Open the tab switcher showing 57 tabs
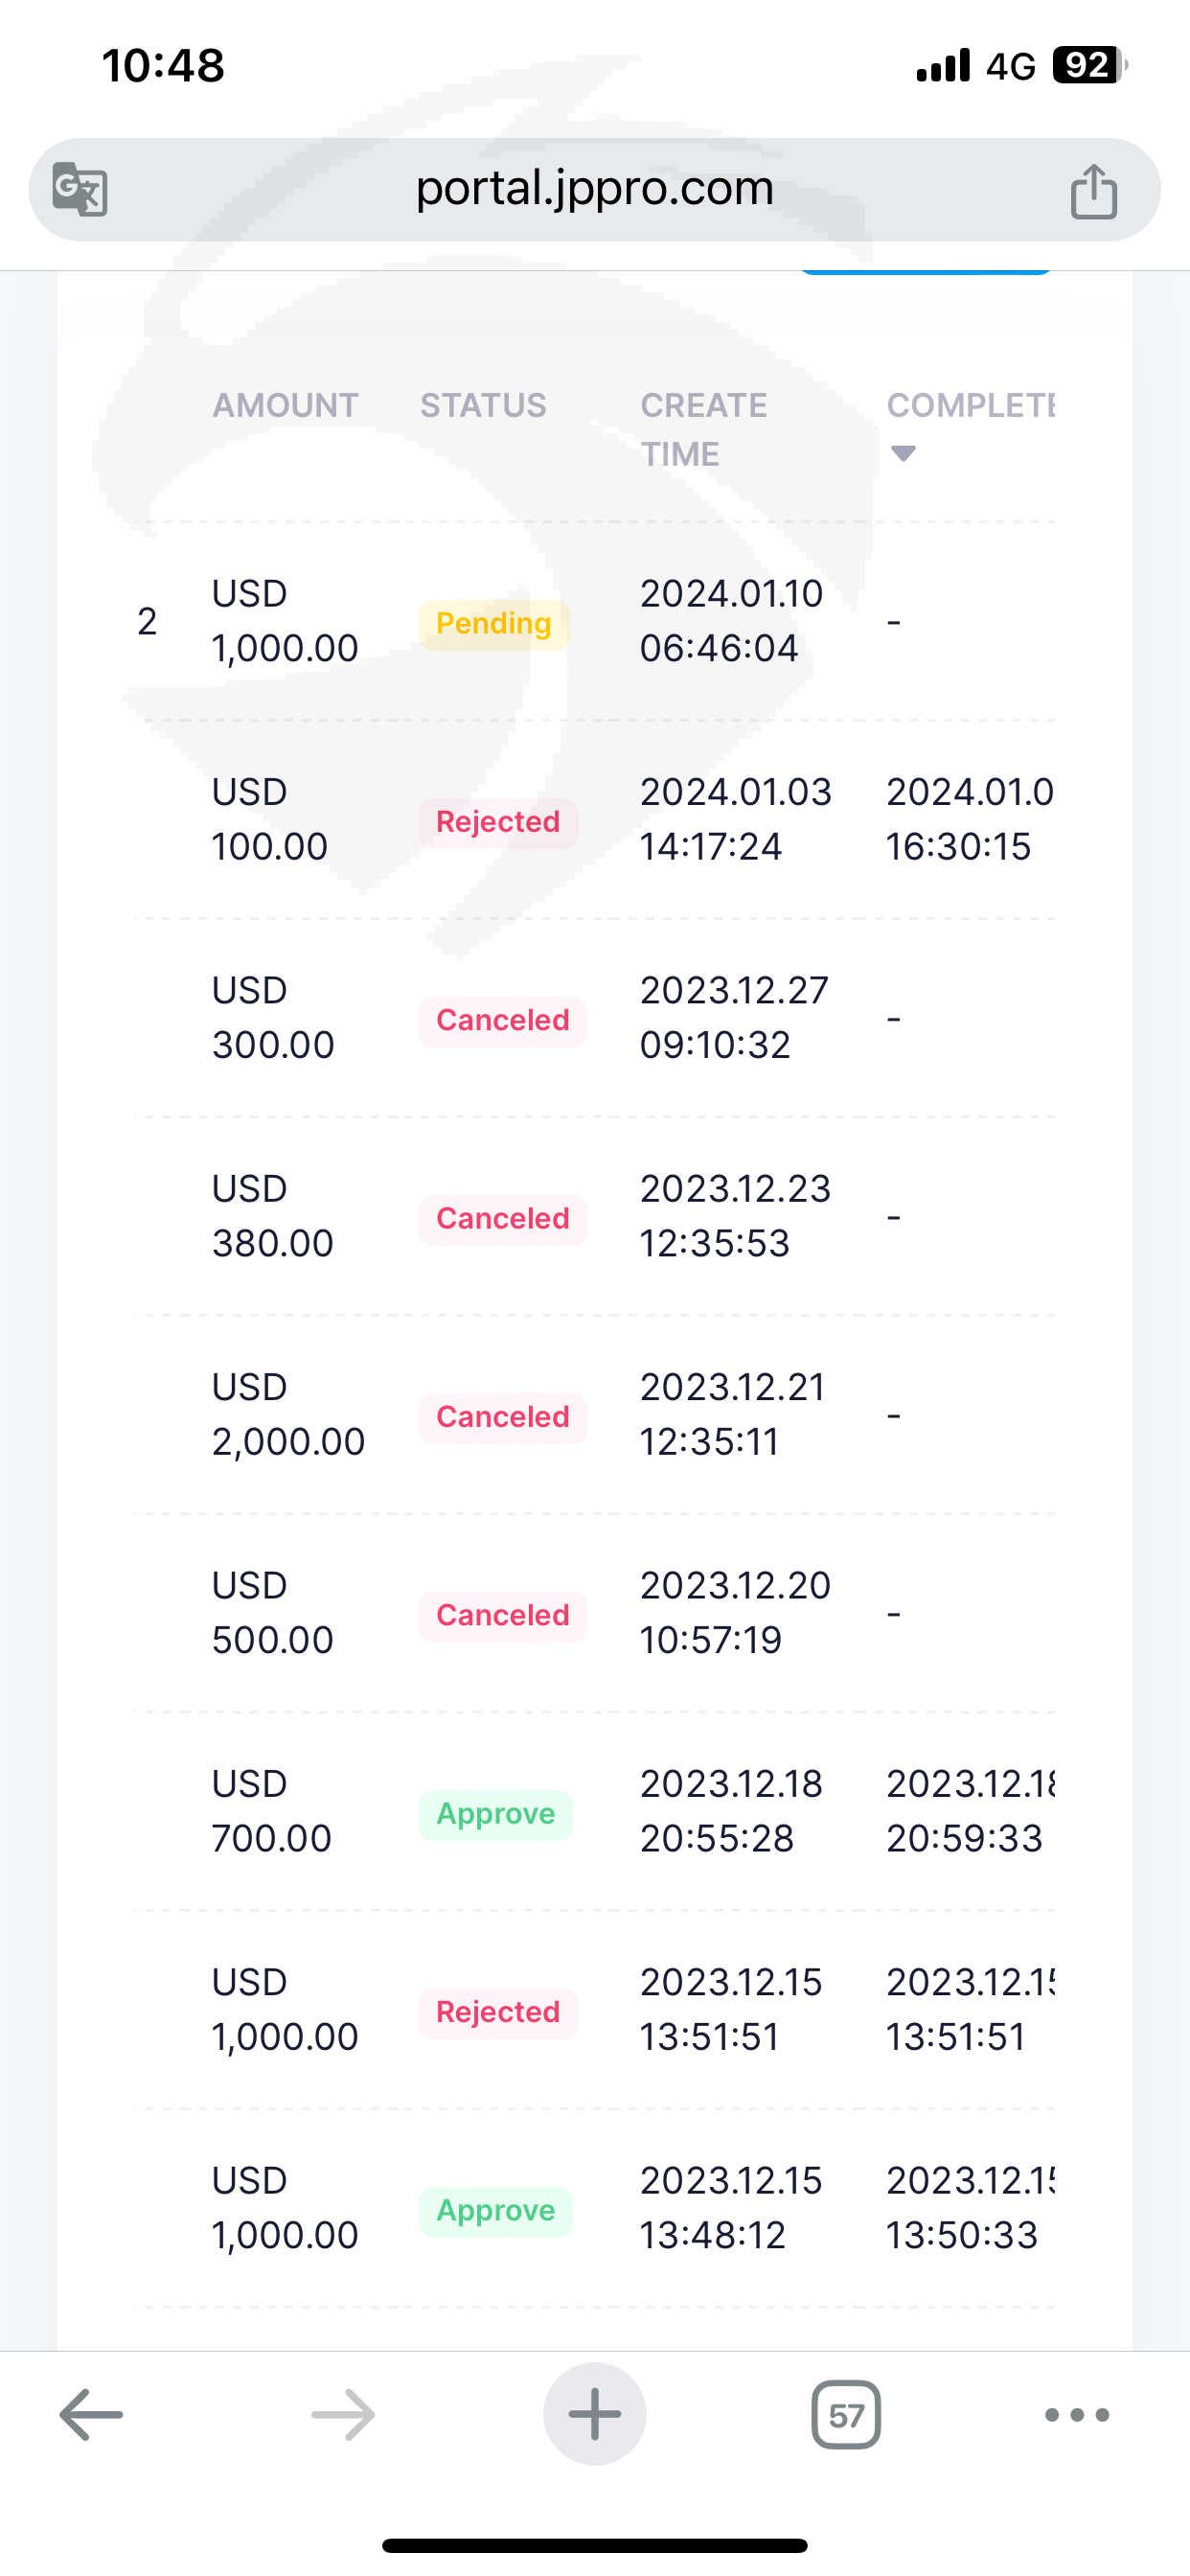This screenshot has height=2576, width=1190. point(846,2415)
